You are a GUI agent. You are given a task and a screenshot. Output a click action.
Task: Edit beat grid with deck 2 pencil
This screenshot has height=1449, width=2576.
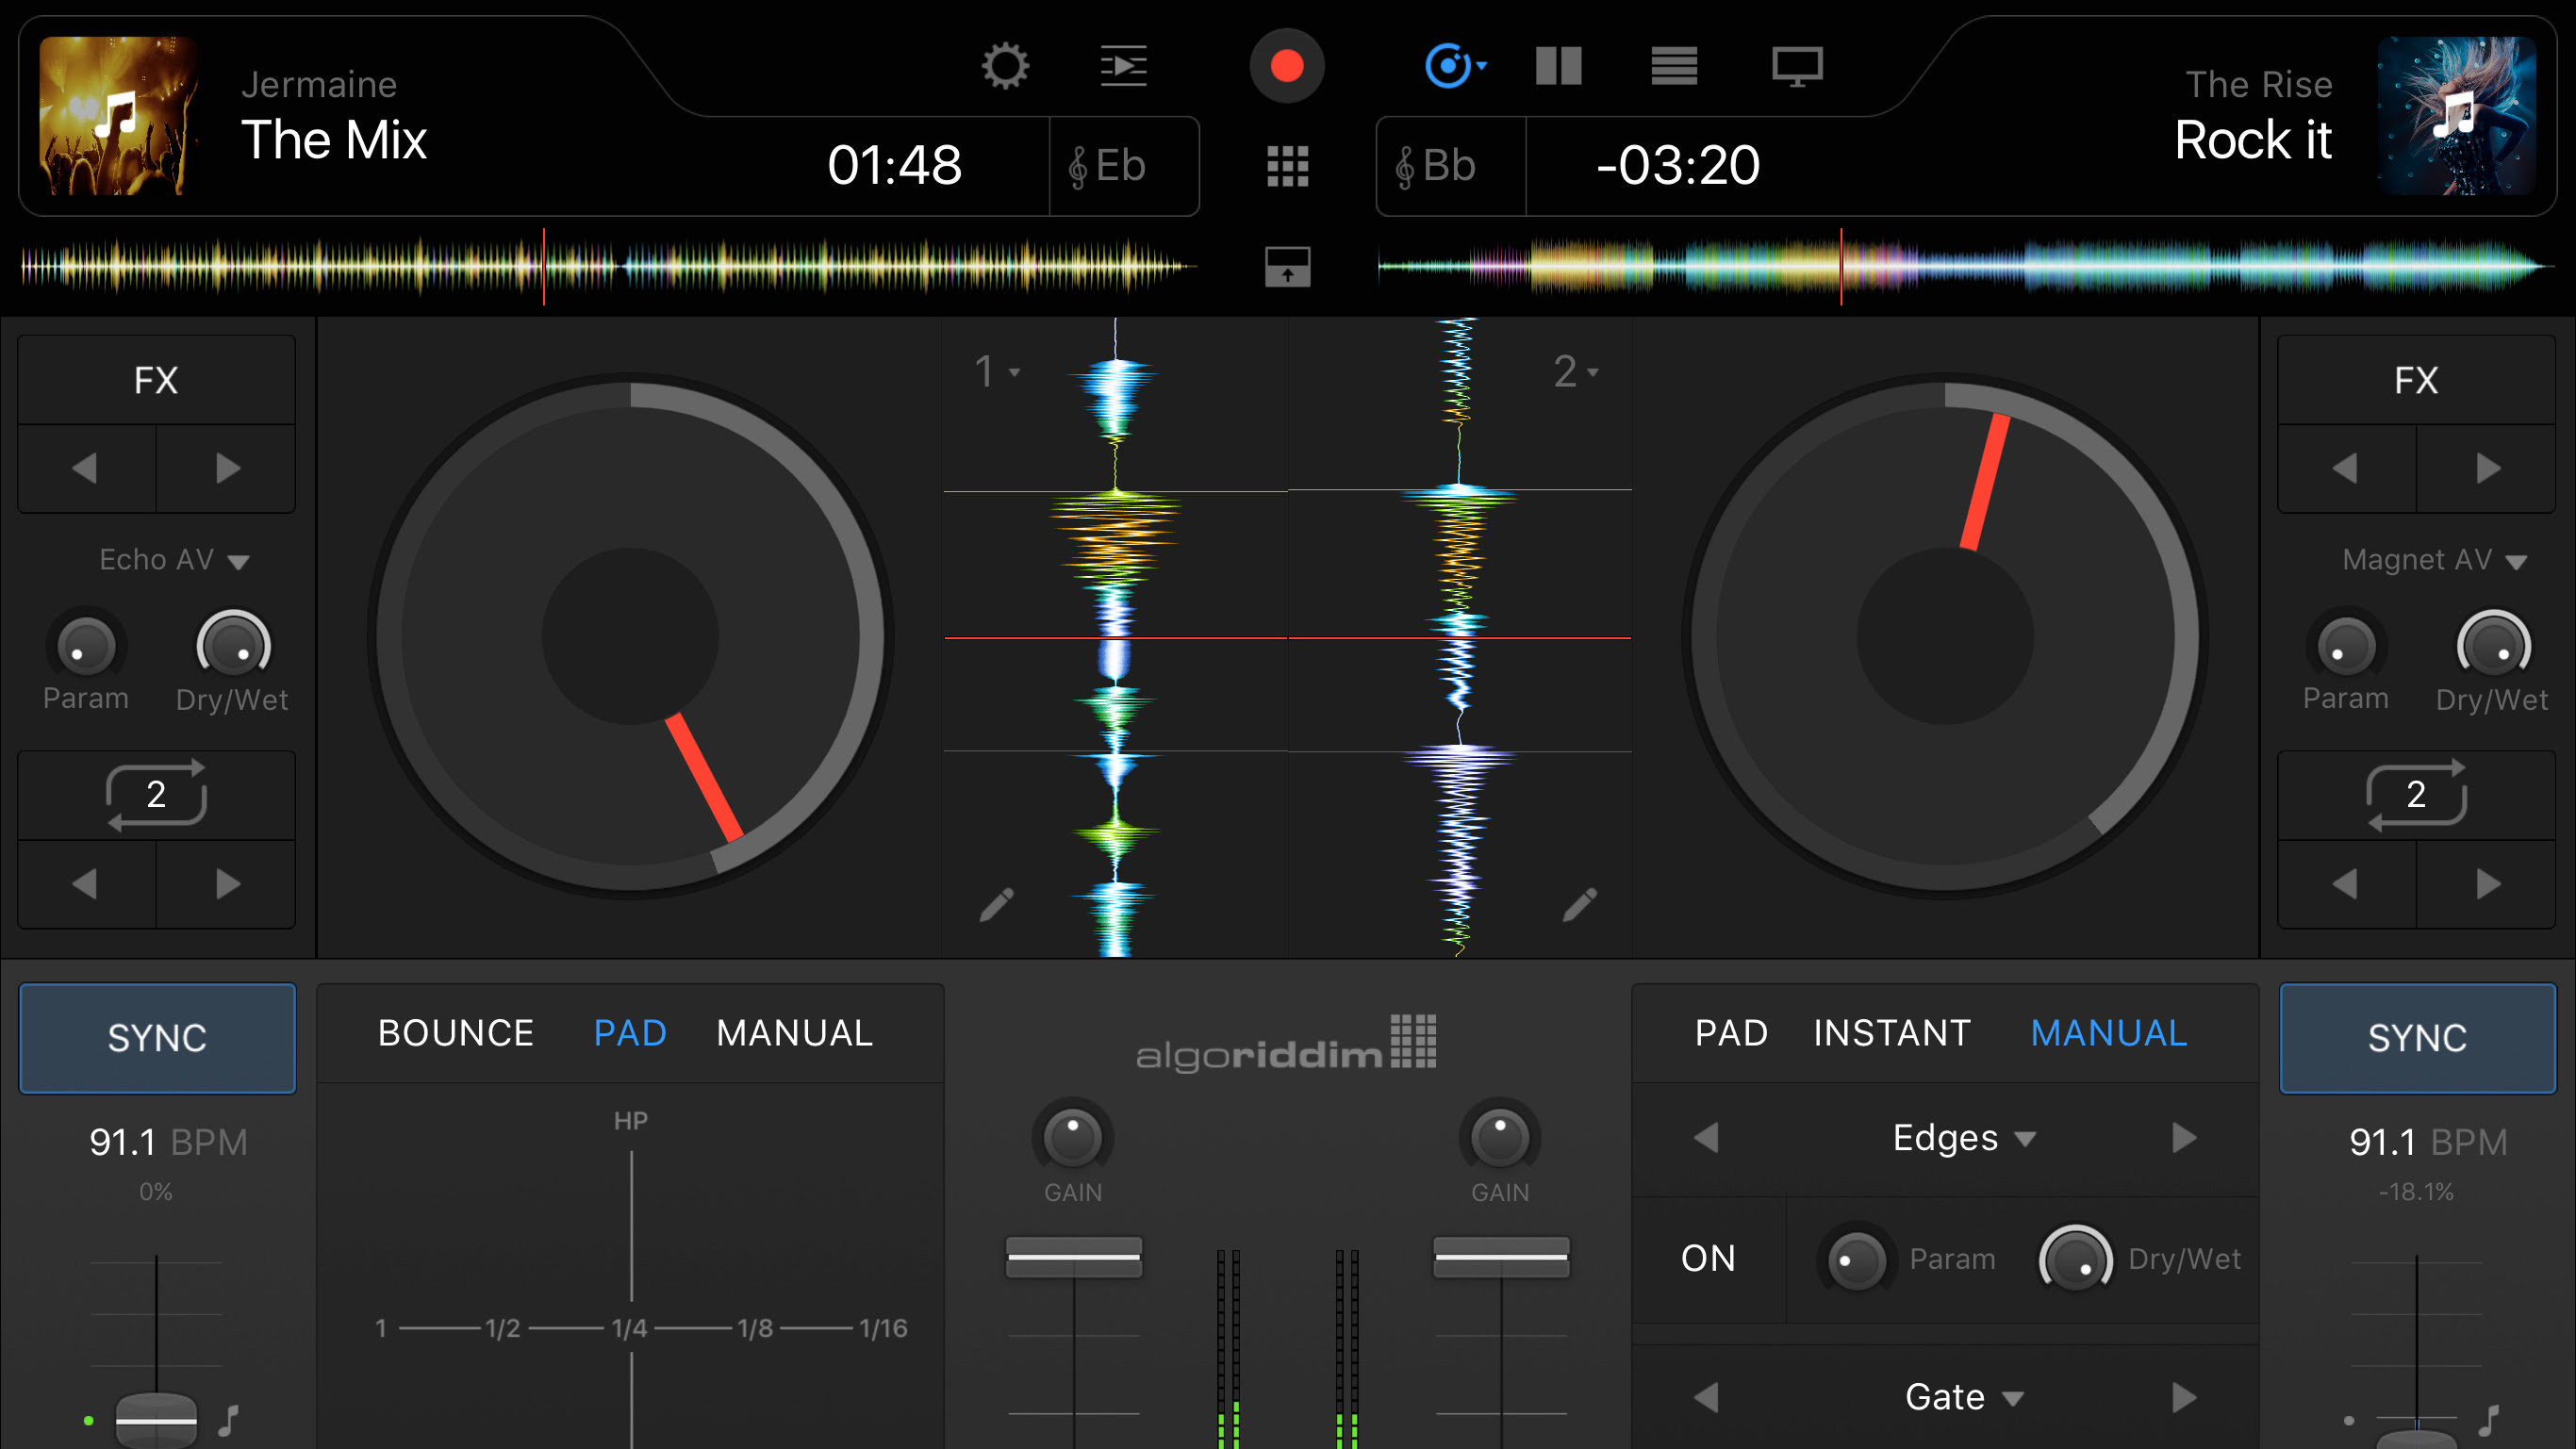coord(1580,904)
